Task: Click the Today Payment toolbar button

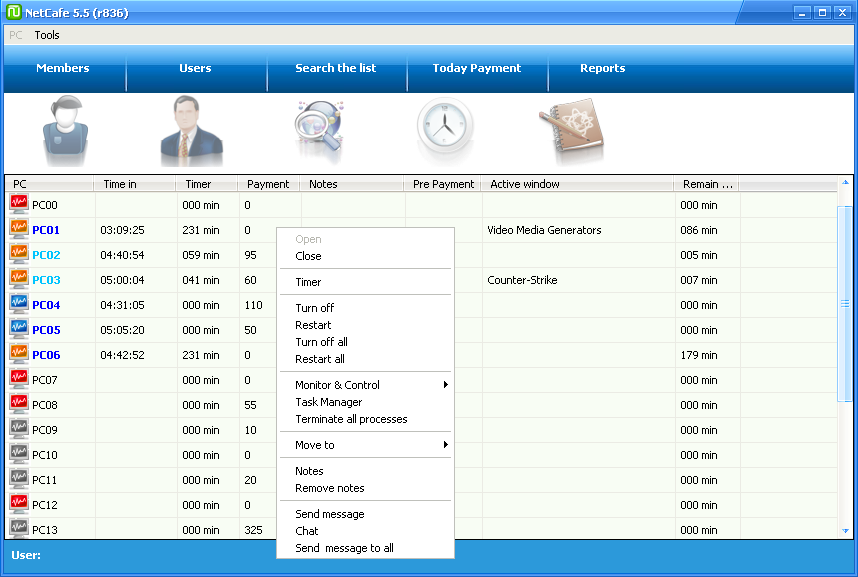Action: [x=476, y=68]
